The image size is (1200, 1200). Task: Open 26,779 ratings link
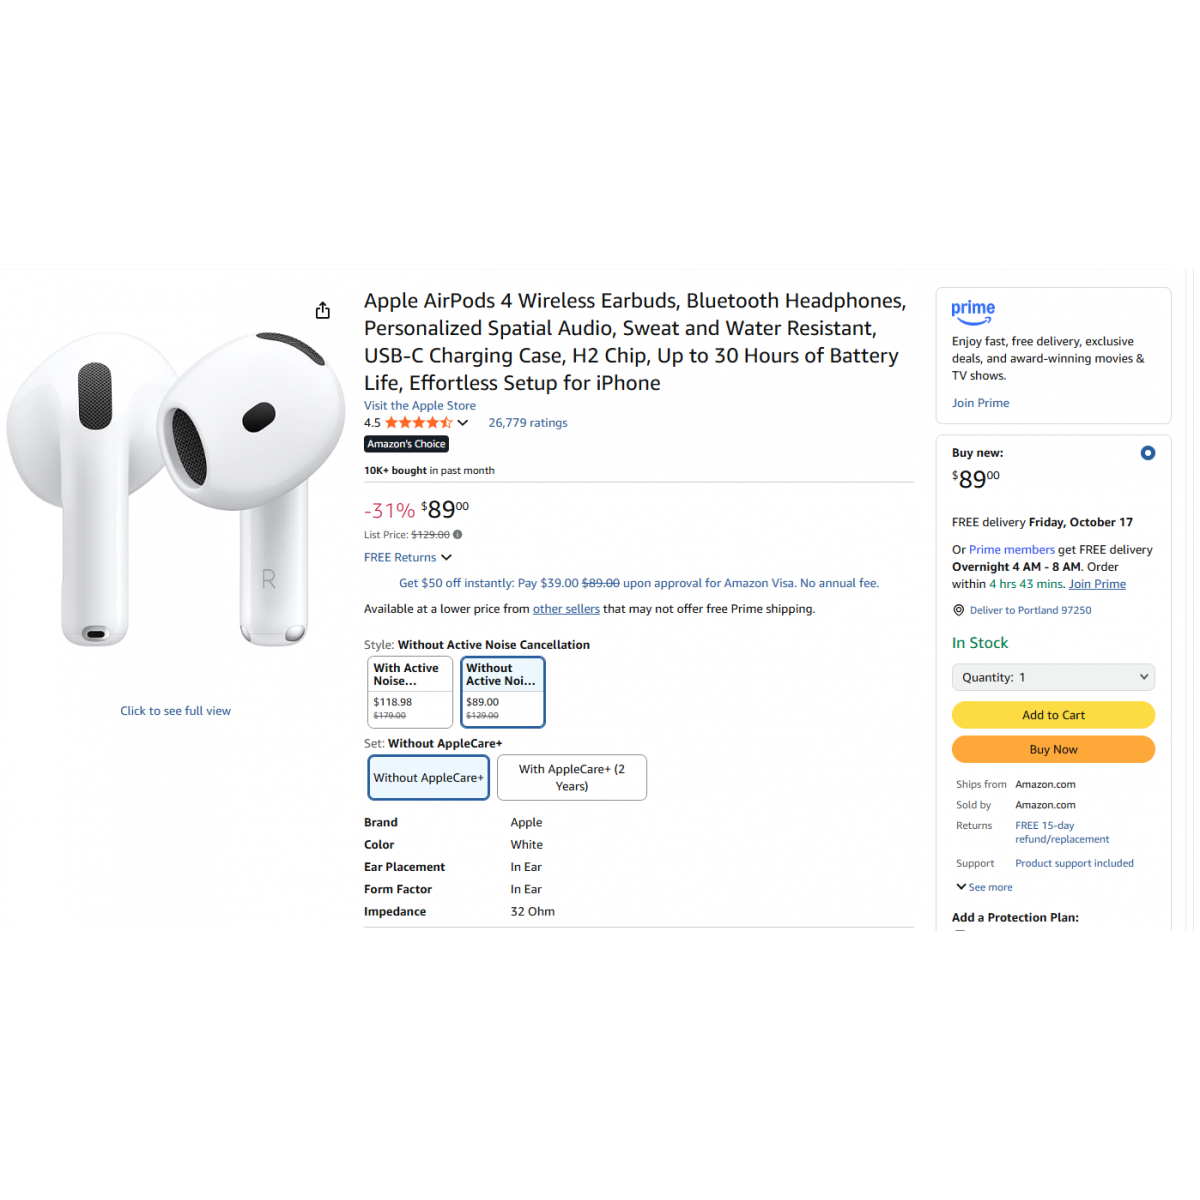(528, 423)
